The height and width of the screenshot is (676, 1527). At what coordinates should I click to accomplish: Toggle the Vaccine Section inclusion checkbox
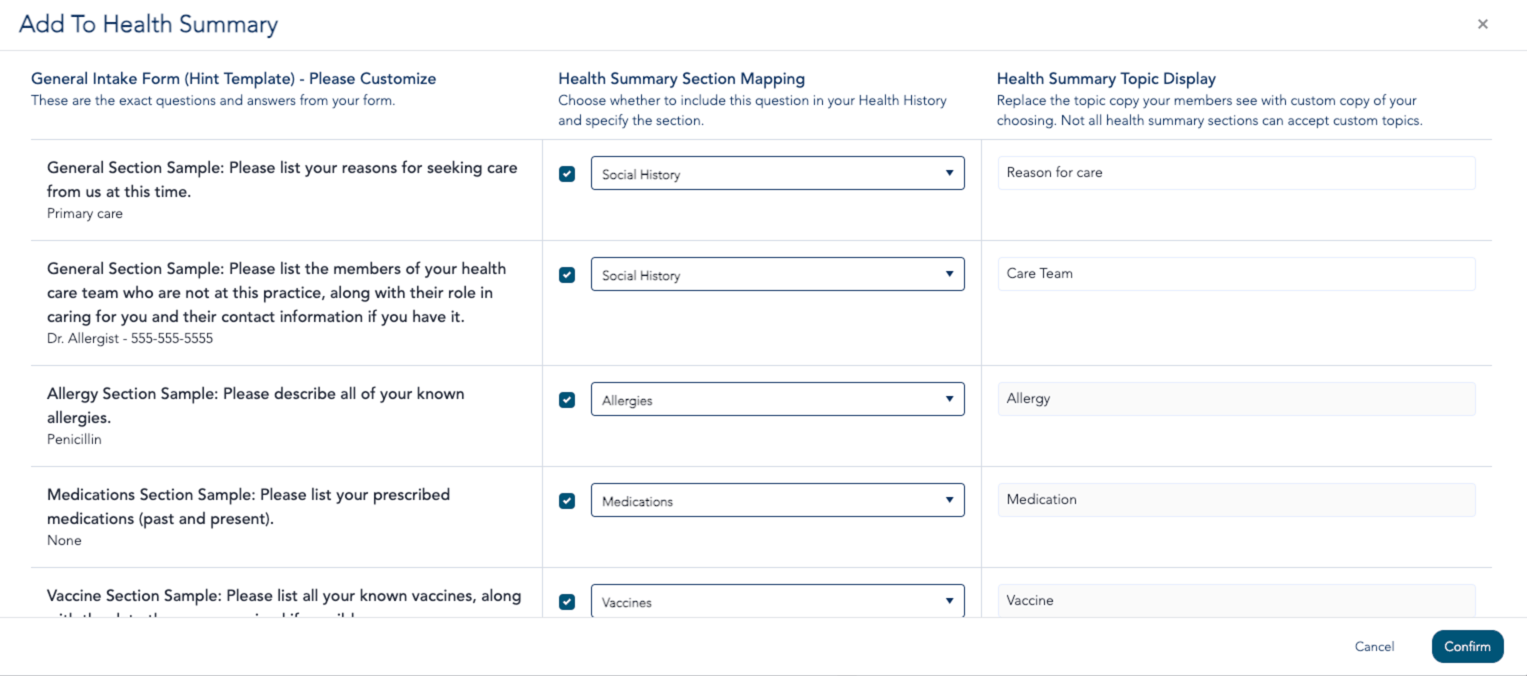(x=566, y=601)
